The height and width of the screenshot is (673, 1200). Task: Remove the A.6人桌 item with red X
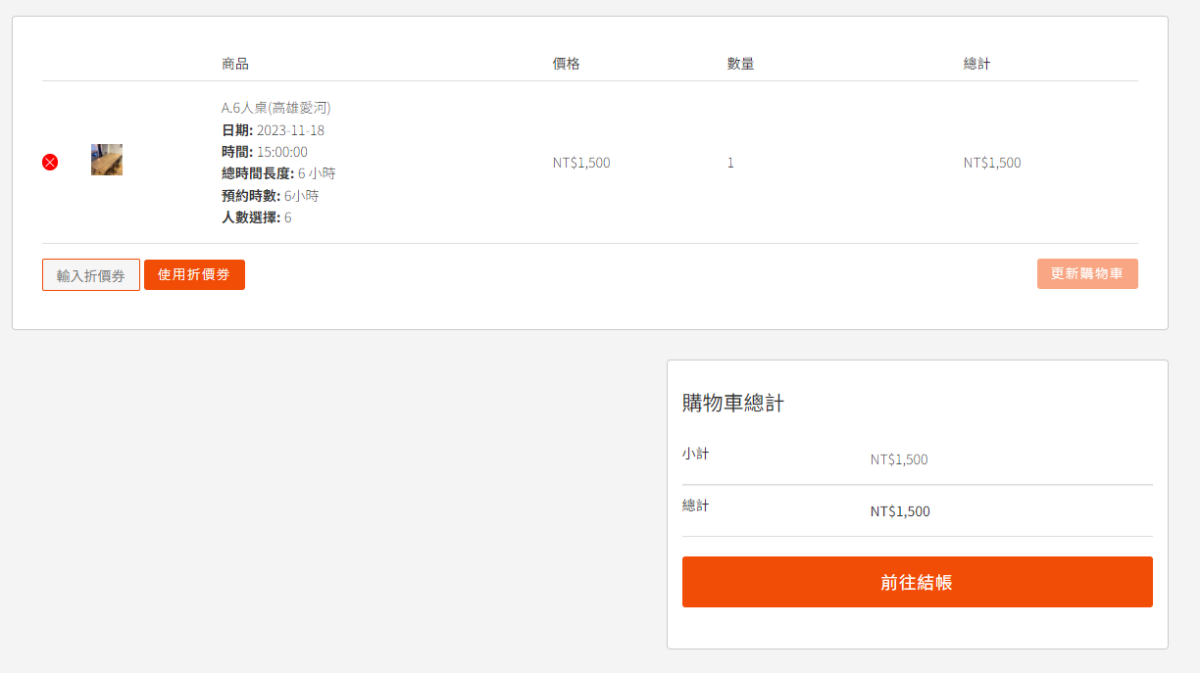click(50, 162)
